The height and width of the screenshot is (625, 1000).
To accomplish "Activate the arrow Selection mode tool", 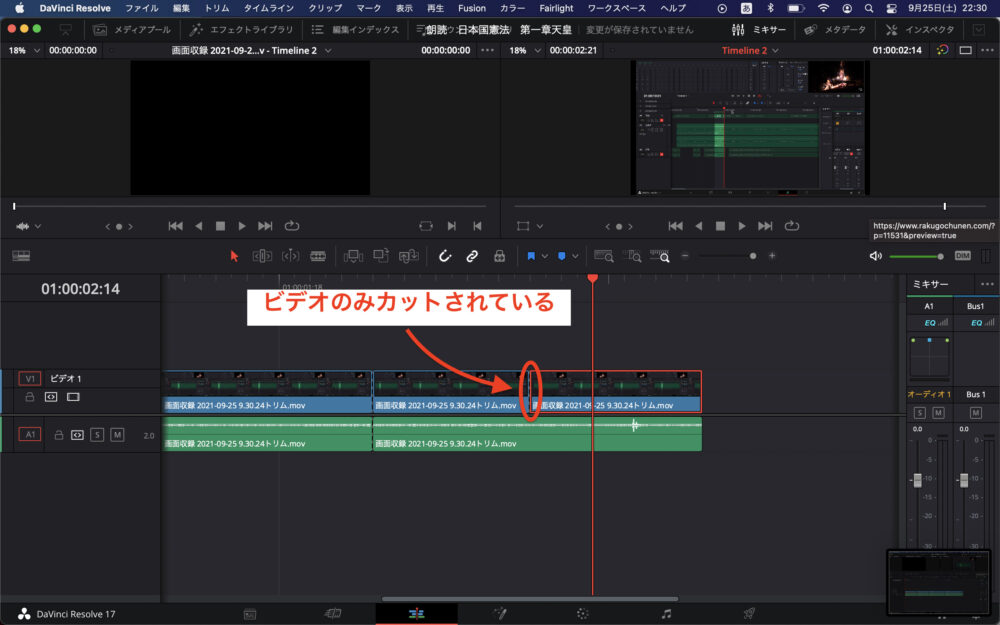I will pyautogui.click(x=234, y=256).
